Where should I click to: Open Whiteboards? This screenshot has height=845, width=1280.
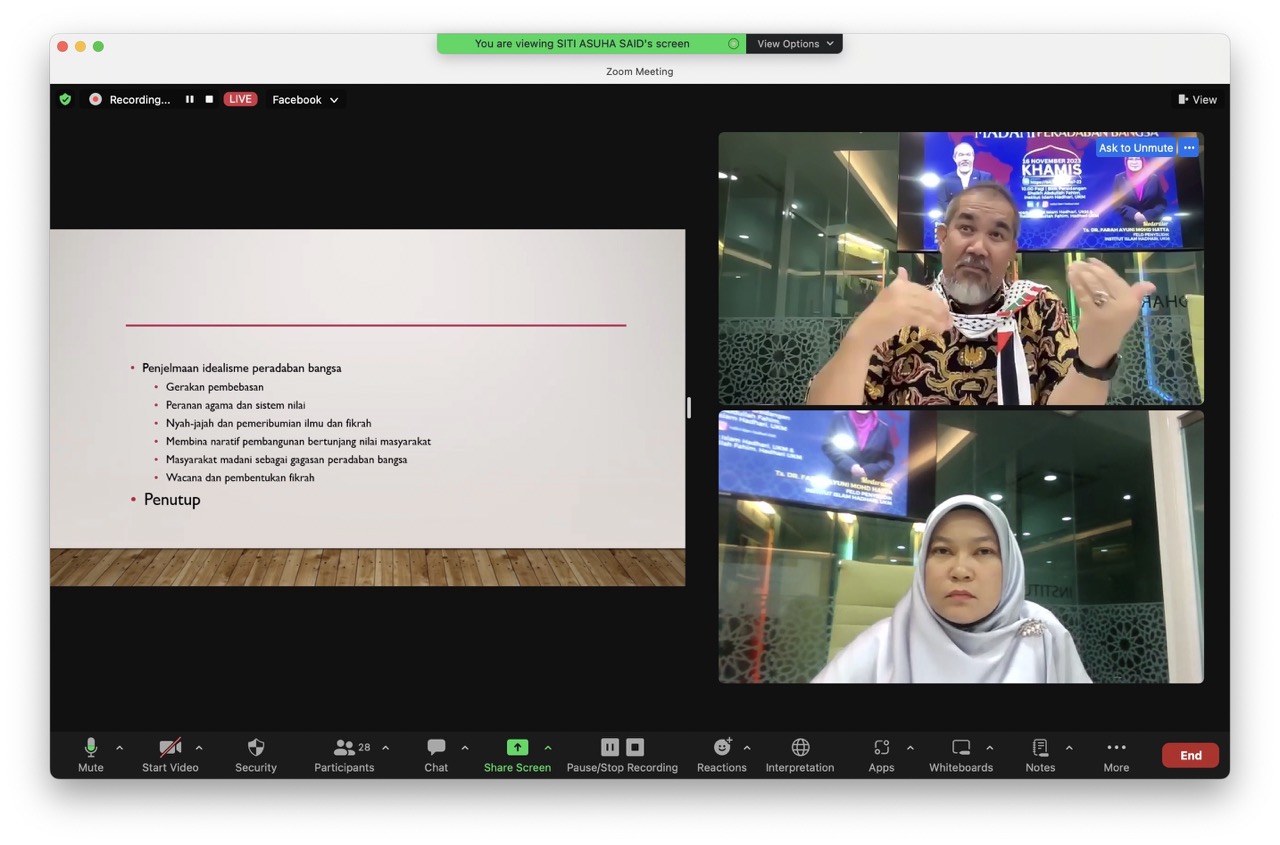point(961,754)
